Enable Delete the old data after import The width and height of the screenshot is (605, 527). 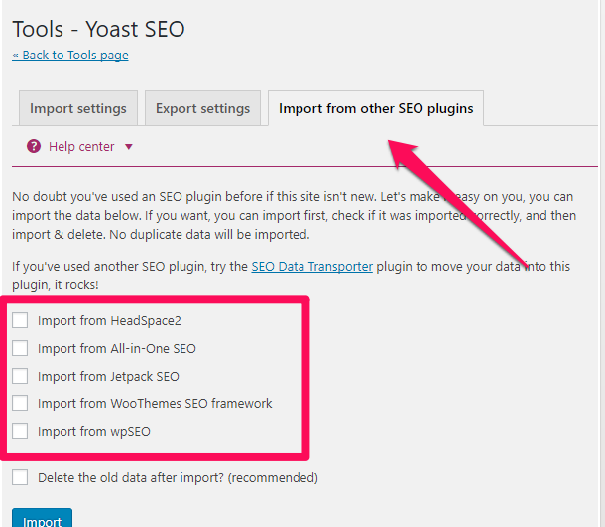pyautogui.click(x=20, y=477)
